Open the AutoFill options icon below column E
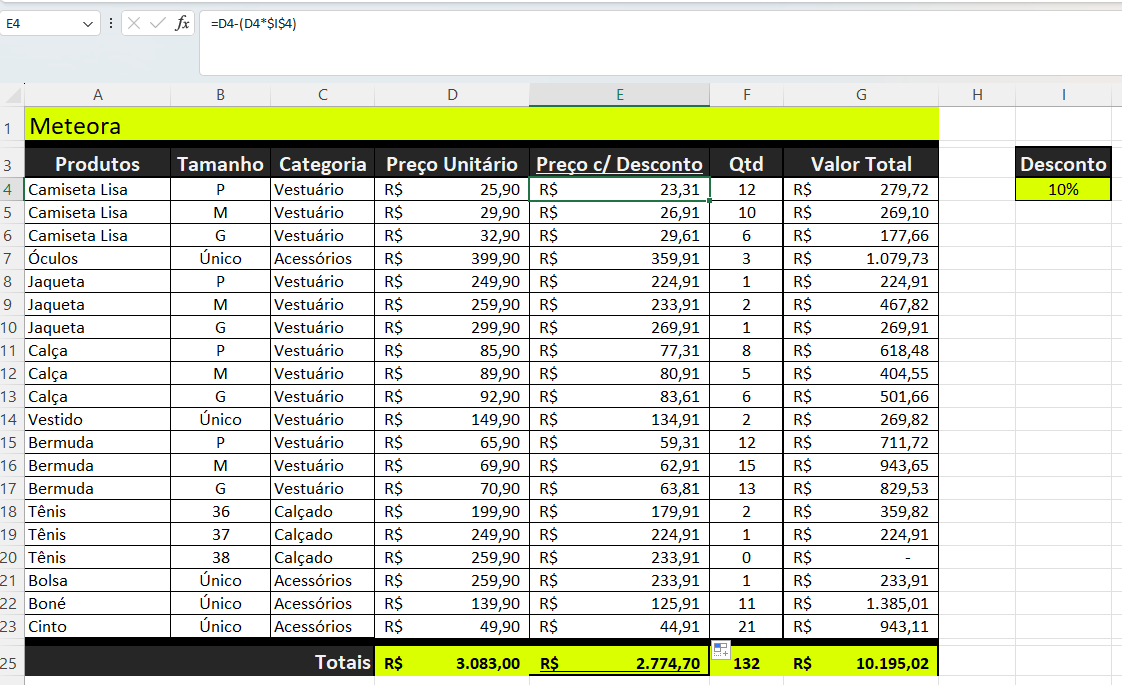 721,650
